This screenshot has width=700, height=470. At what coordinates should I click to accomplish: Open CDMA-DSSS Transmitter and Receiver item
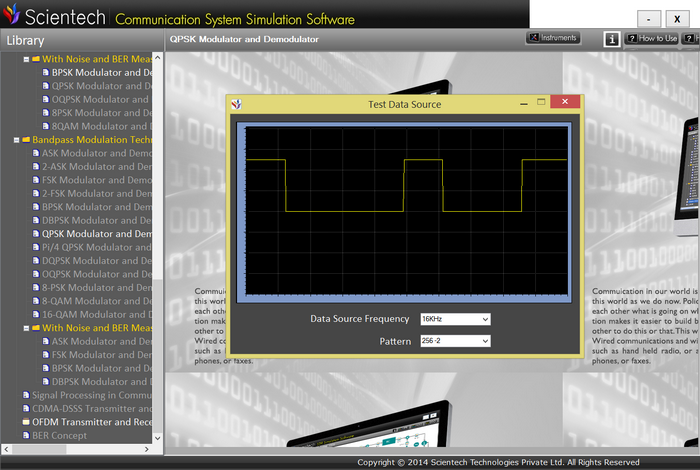click(x=92, y=408)
